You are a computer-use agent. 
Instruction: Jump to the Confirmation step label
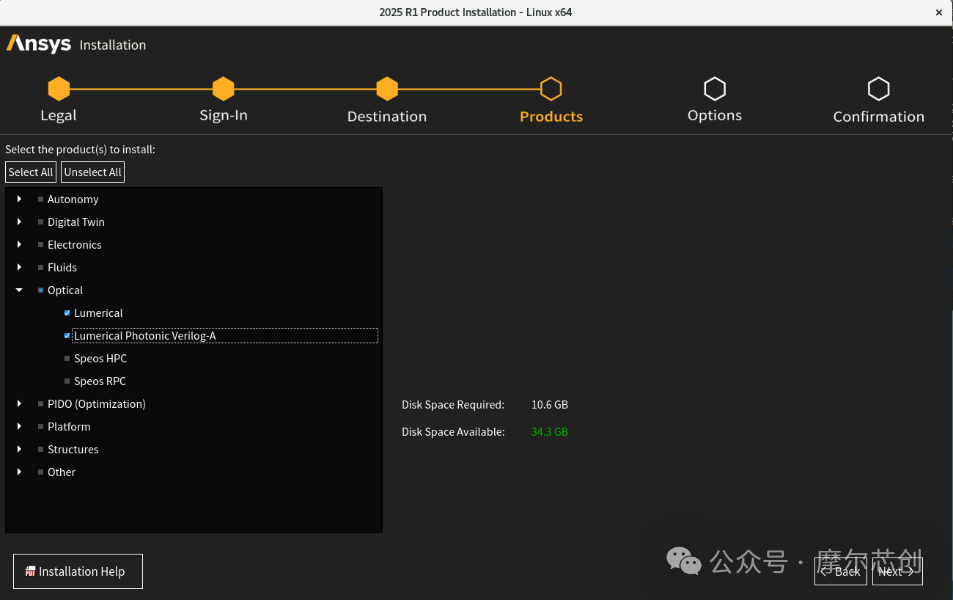coord(879,116)
